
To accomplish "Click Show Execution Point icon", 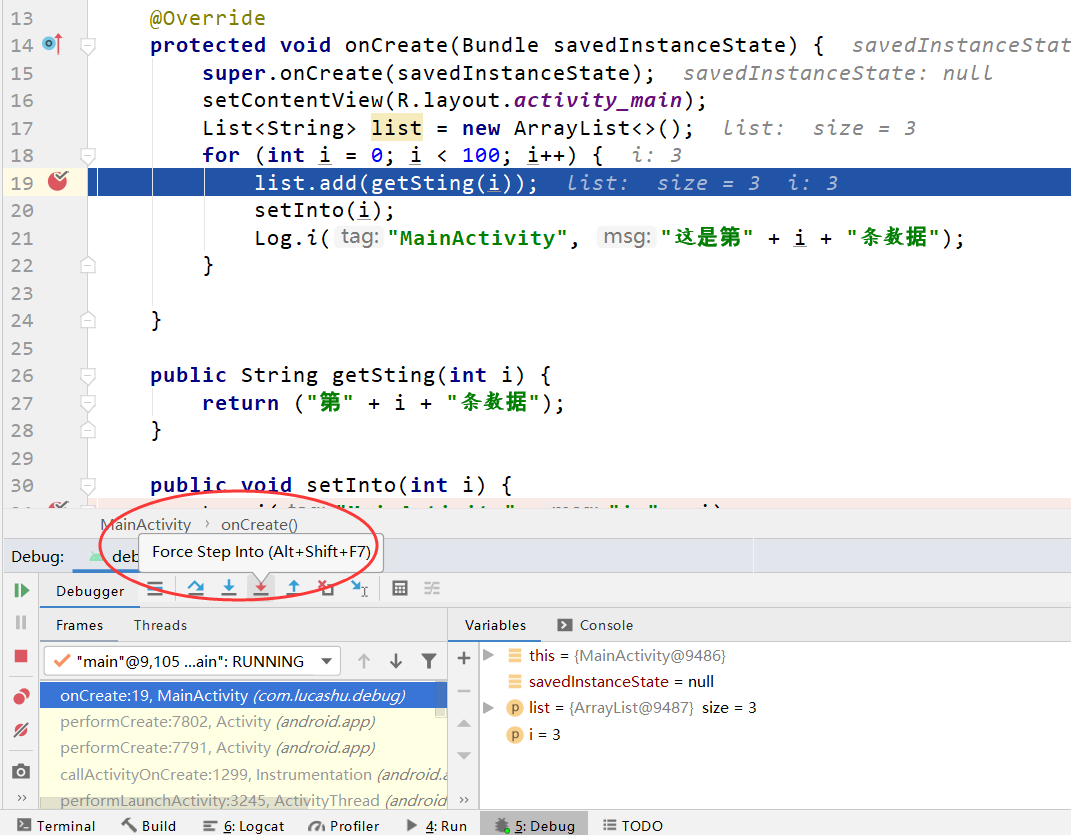I will [155, 588].
